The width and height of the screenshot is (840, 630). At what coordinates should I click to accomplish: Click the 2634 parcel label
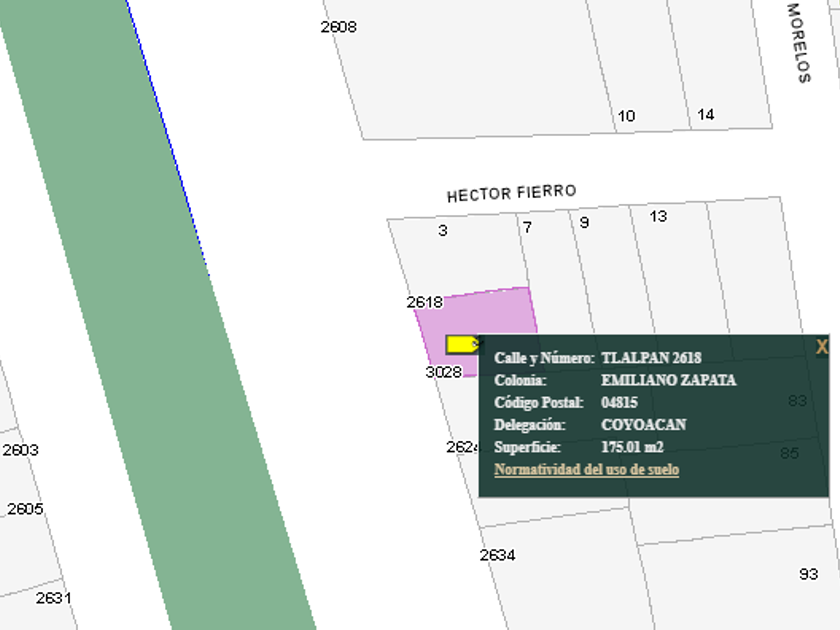[x=498, y=556]
